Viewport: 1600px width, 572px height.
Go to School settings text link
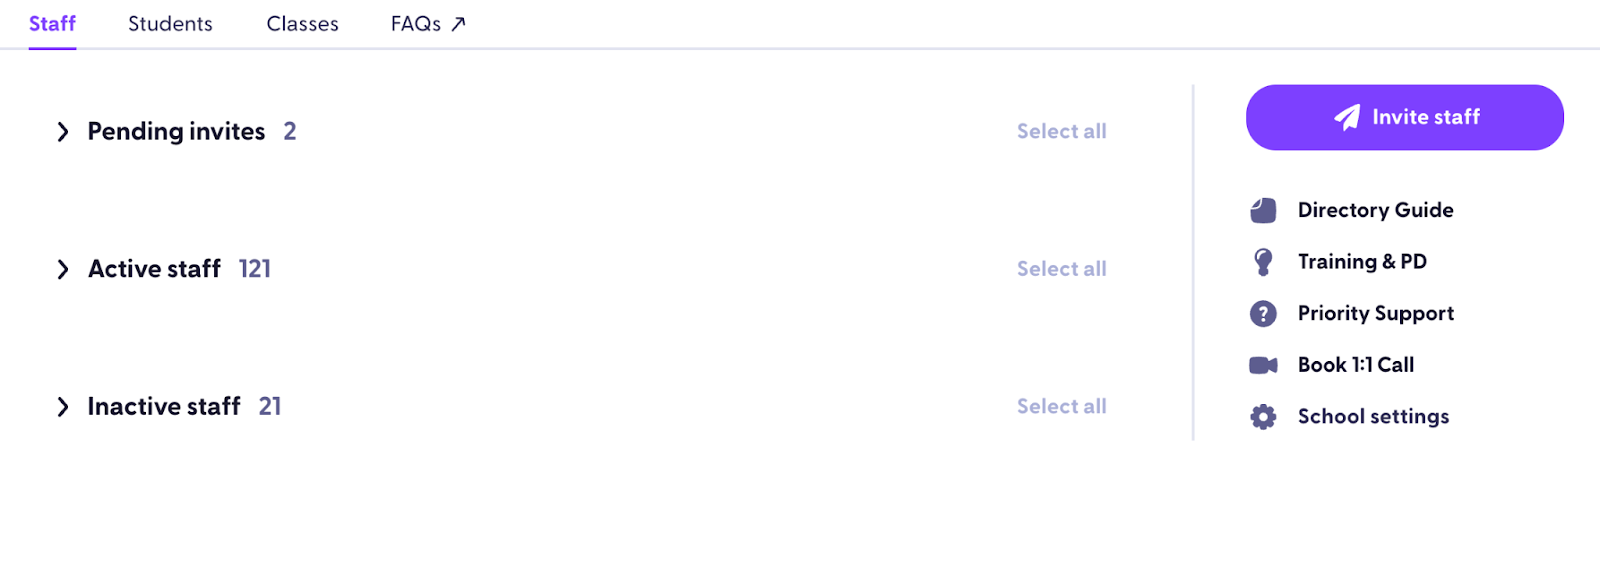pyautogui.click(x=1373, y=417)
